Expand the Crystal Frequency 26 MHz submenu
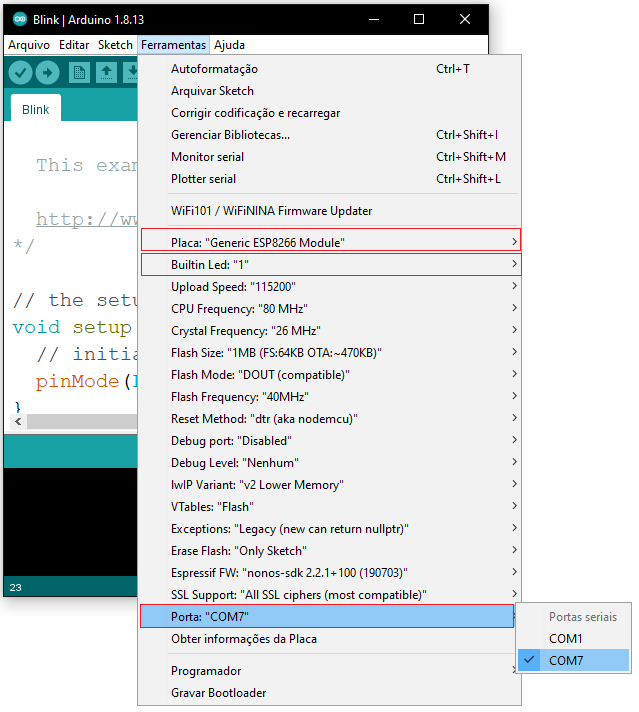This screenshot has width=639, height=712. pyautogui.click(x=330, y=331)
